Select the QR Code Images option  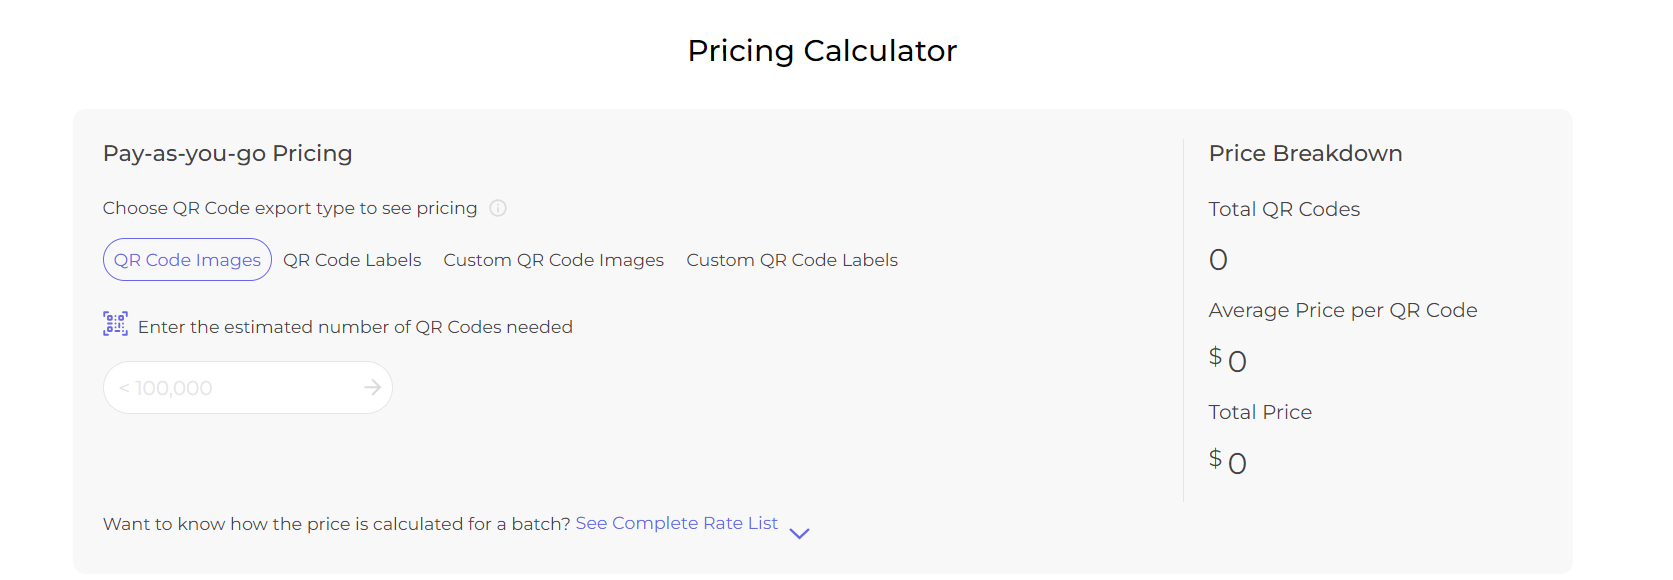point(187,260)
